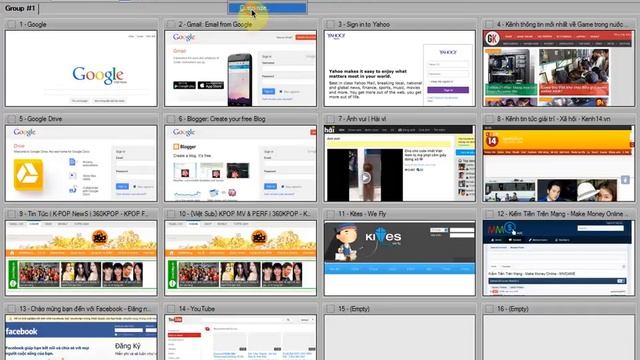Open the Kites site thumbnail

[400, 258]
